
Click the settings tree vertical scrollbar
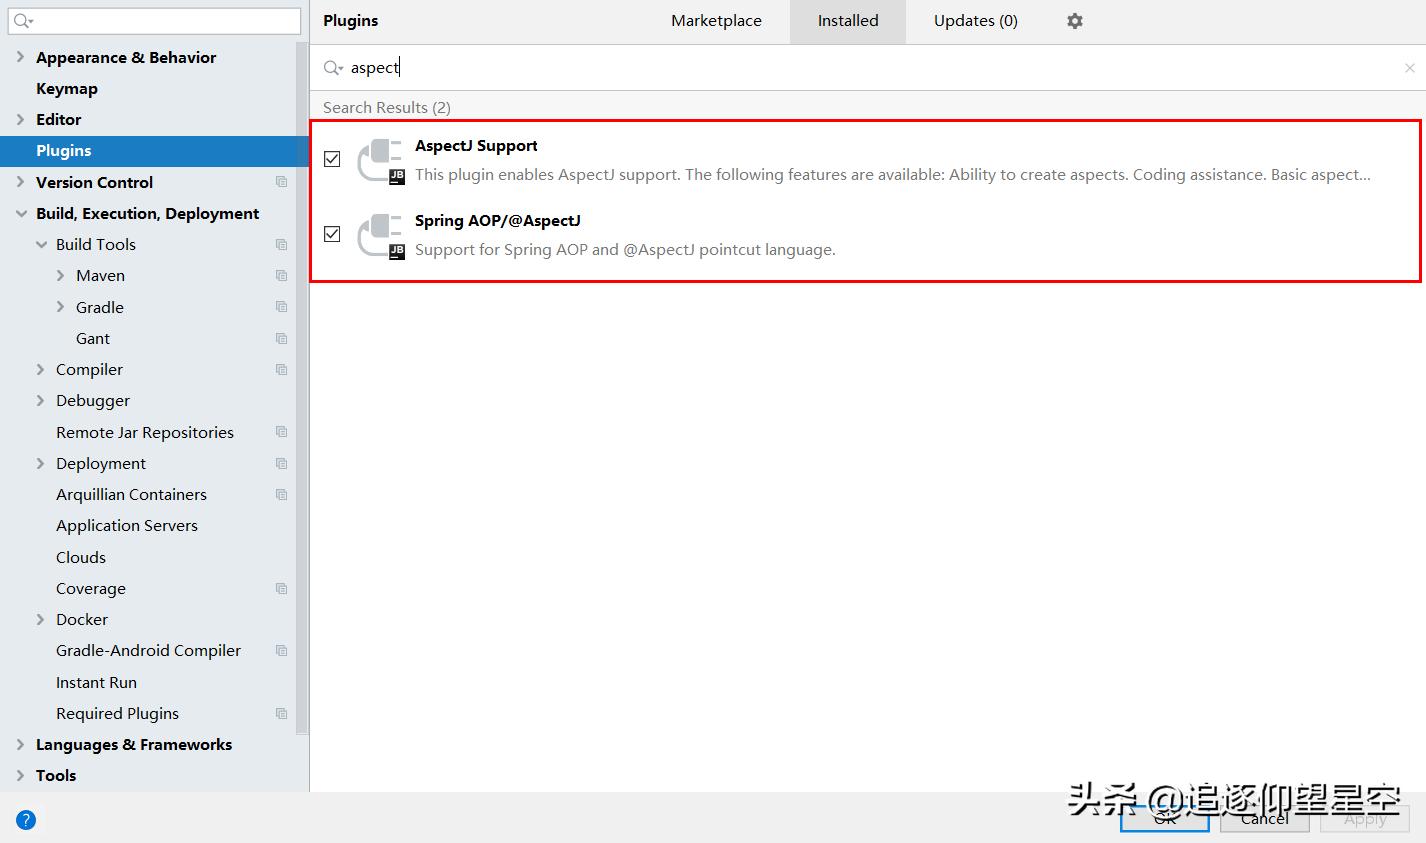[302, 390]
